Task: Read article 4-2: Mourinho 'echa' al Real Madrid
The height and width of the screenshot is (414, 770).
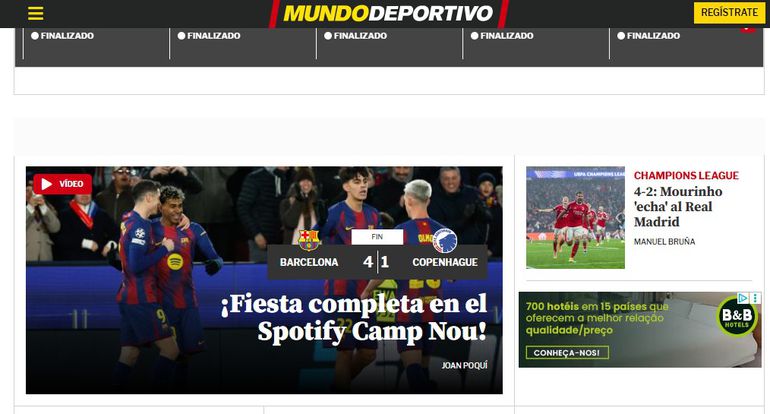Action: pyautogui.click(x=678, y=206)
